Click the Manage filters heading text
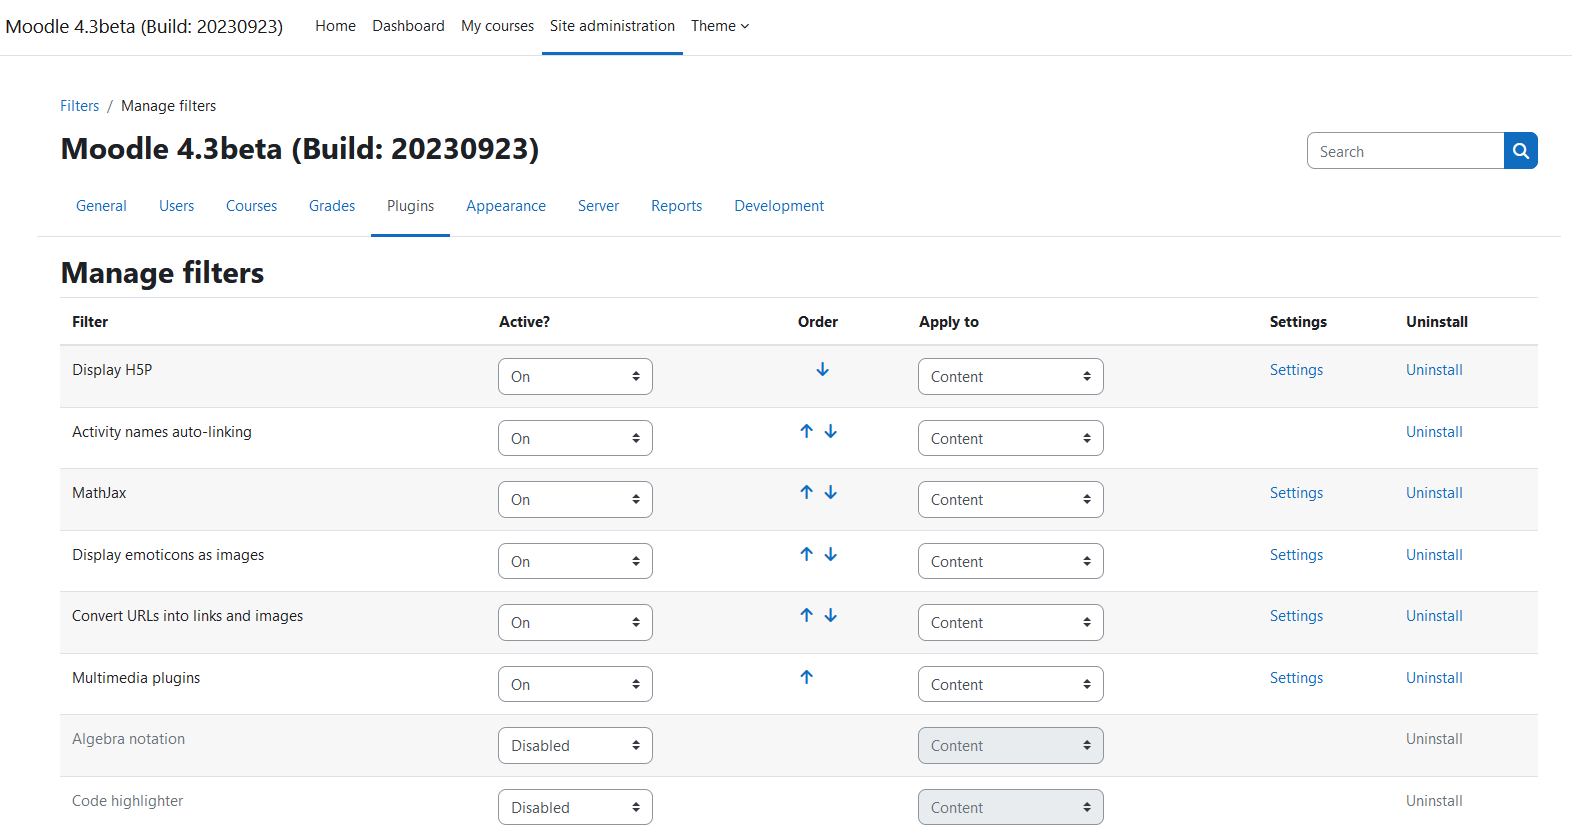This screenshot has width=1572, height=831. [x=162, y=273]
